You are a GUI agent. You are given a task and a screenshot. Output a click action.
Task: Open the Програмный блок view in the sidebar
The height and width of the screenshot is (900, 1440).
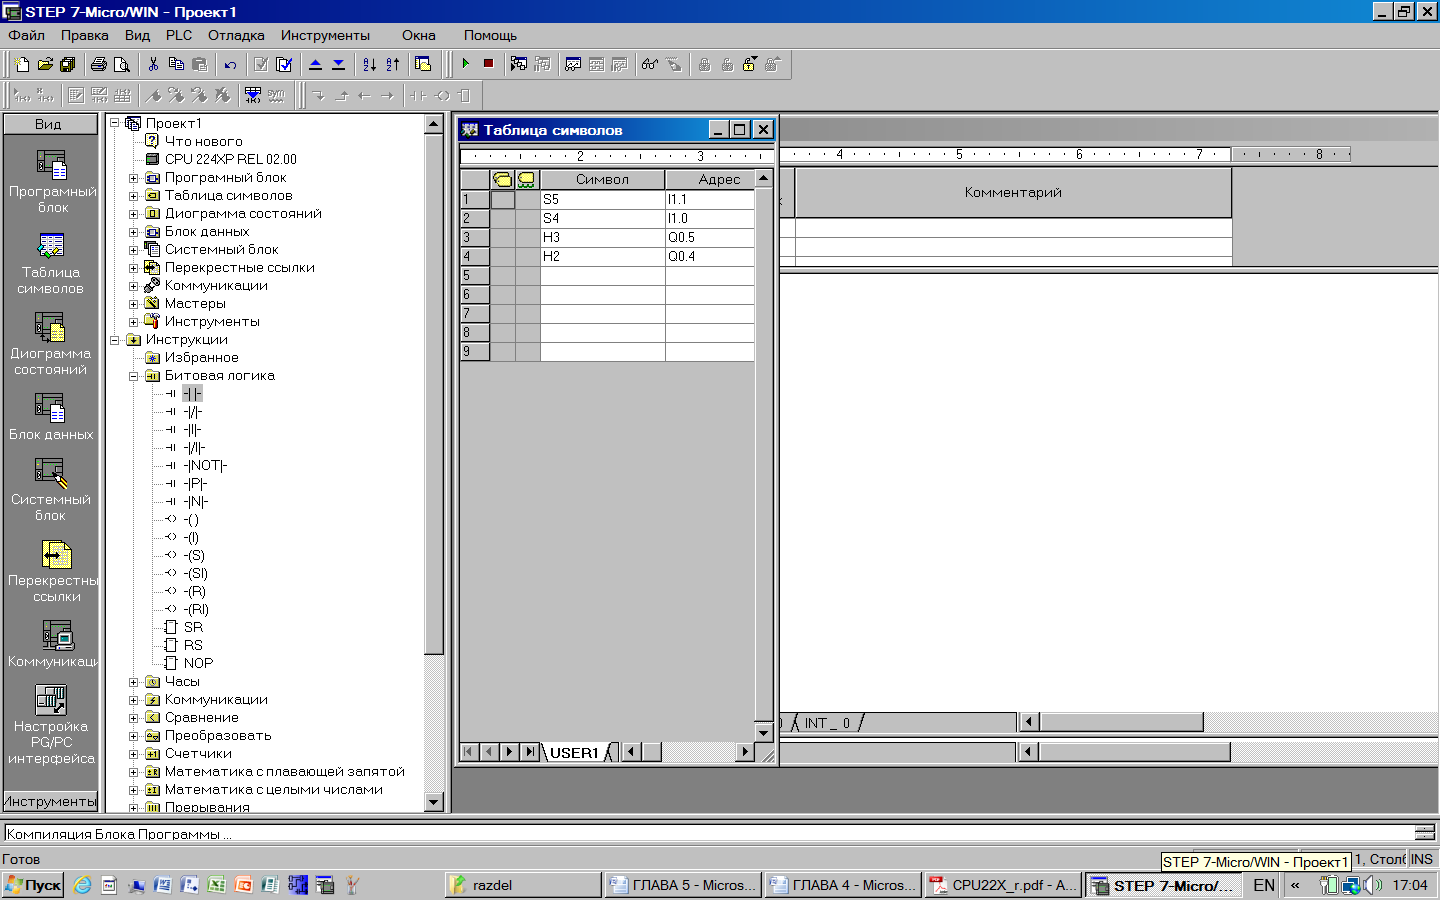click(52, 180)
